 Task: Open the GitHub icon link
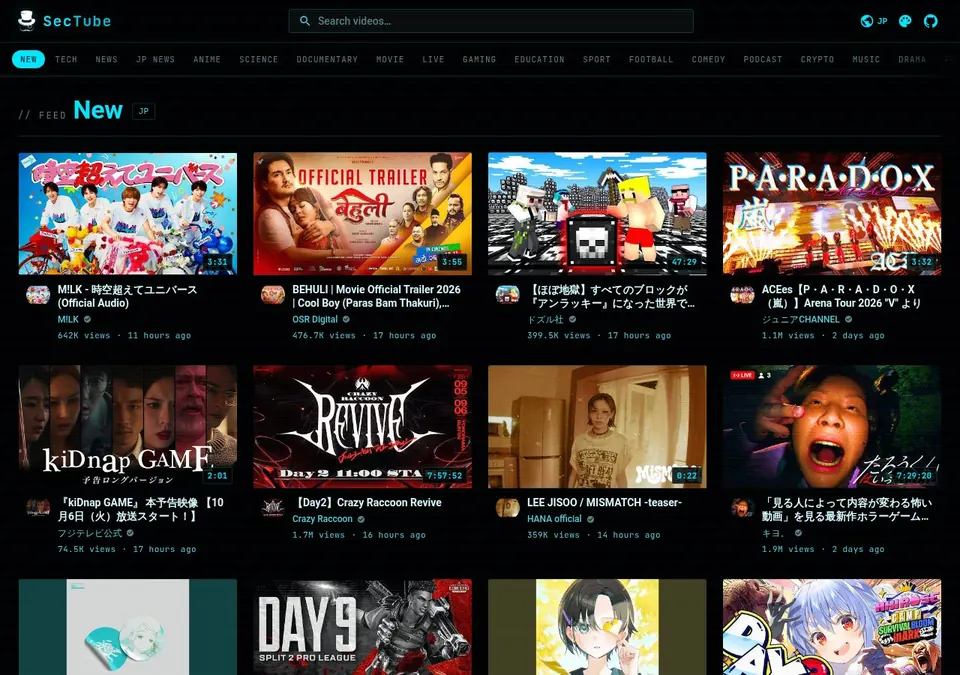pyautogui.click(x=931, y=21)
